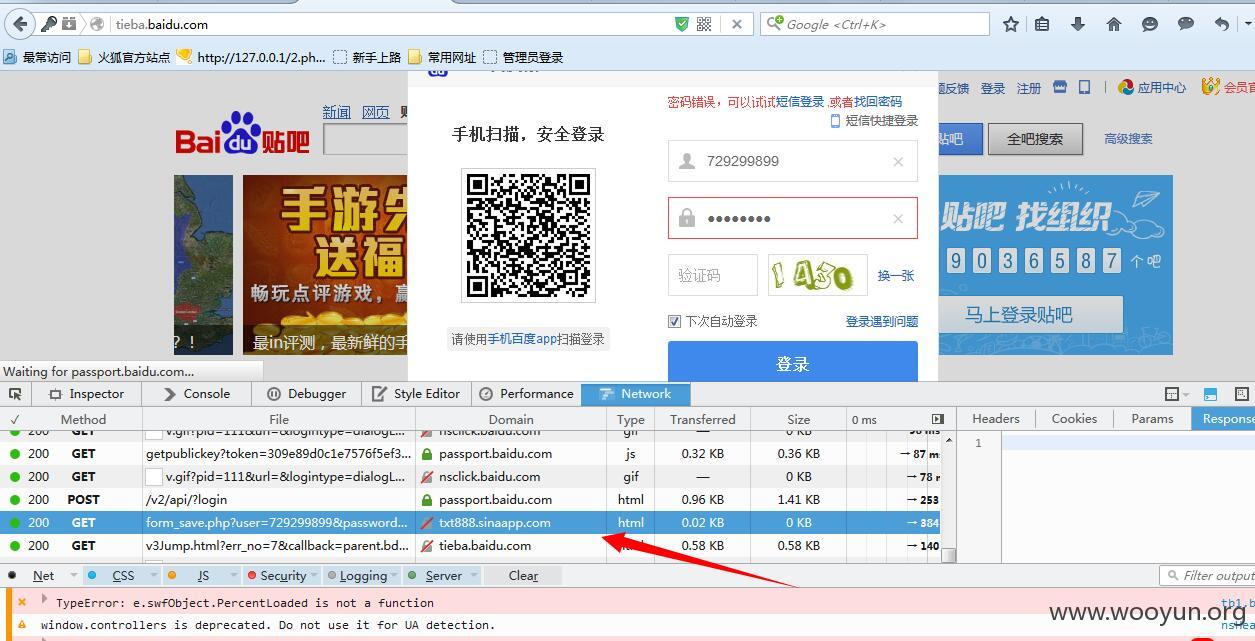1255x641 pixels.
Task: Toggle the network details pane icon
Action: 937,419
